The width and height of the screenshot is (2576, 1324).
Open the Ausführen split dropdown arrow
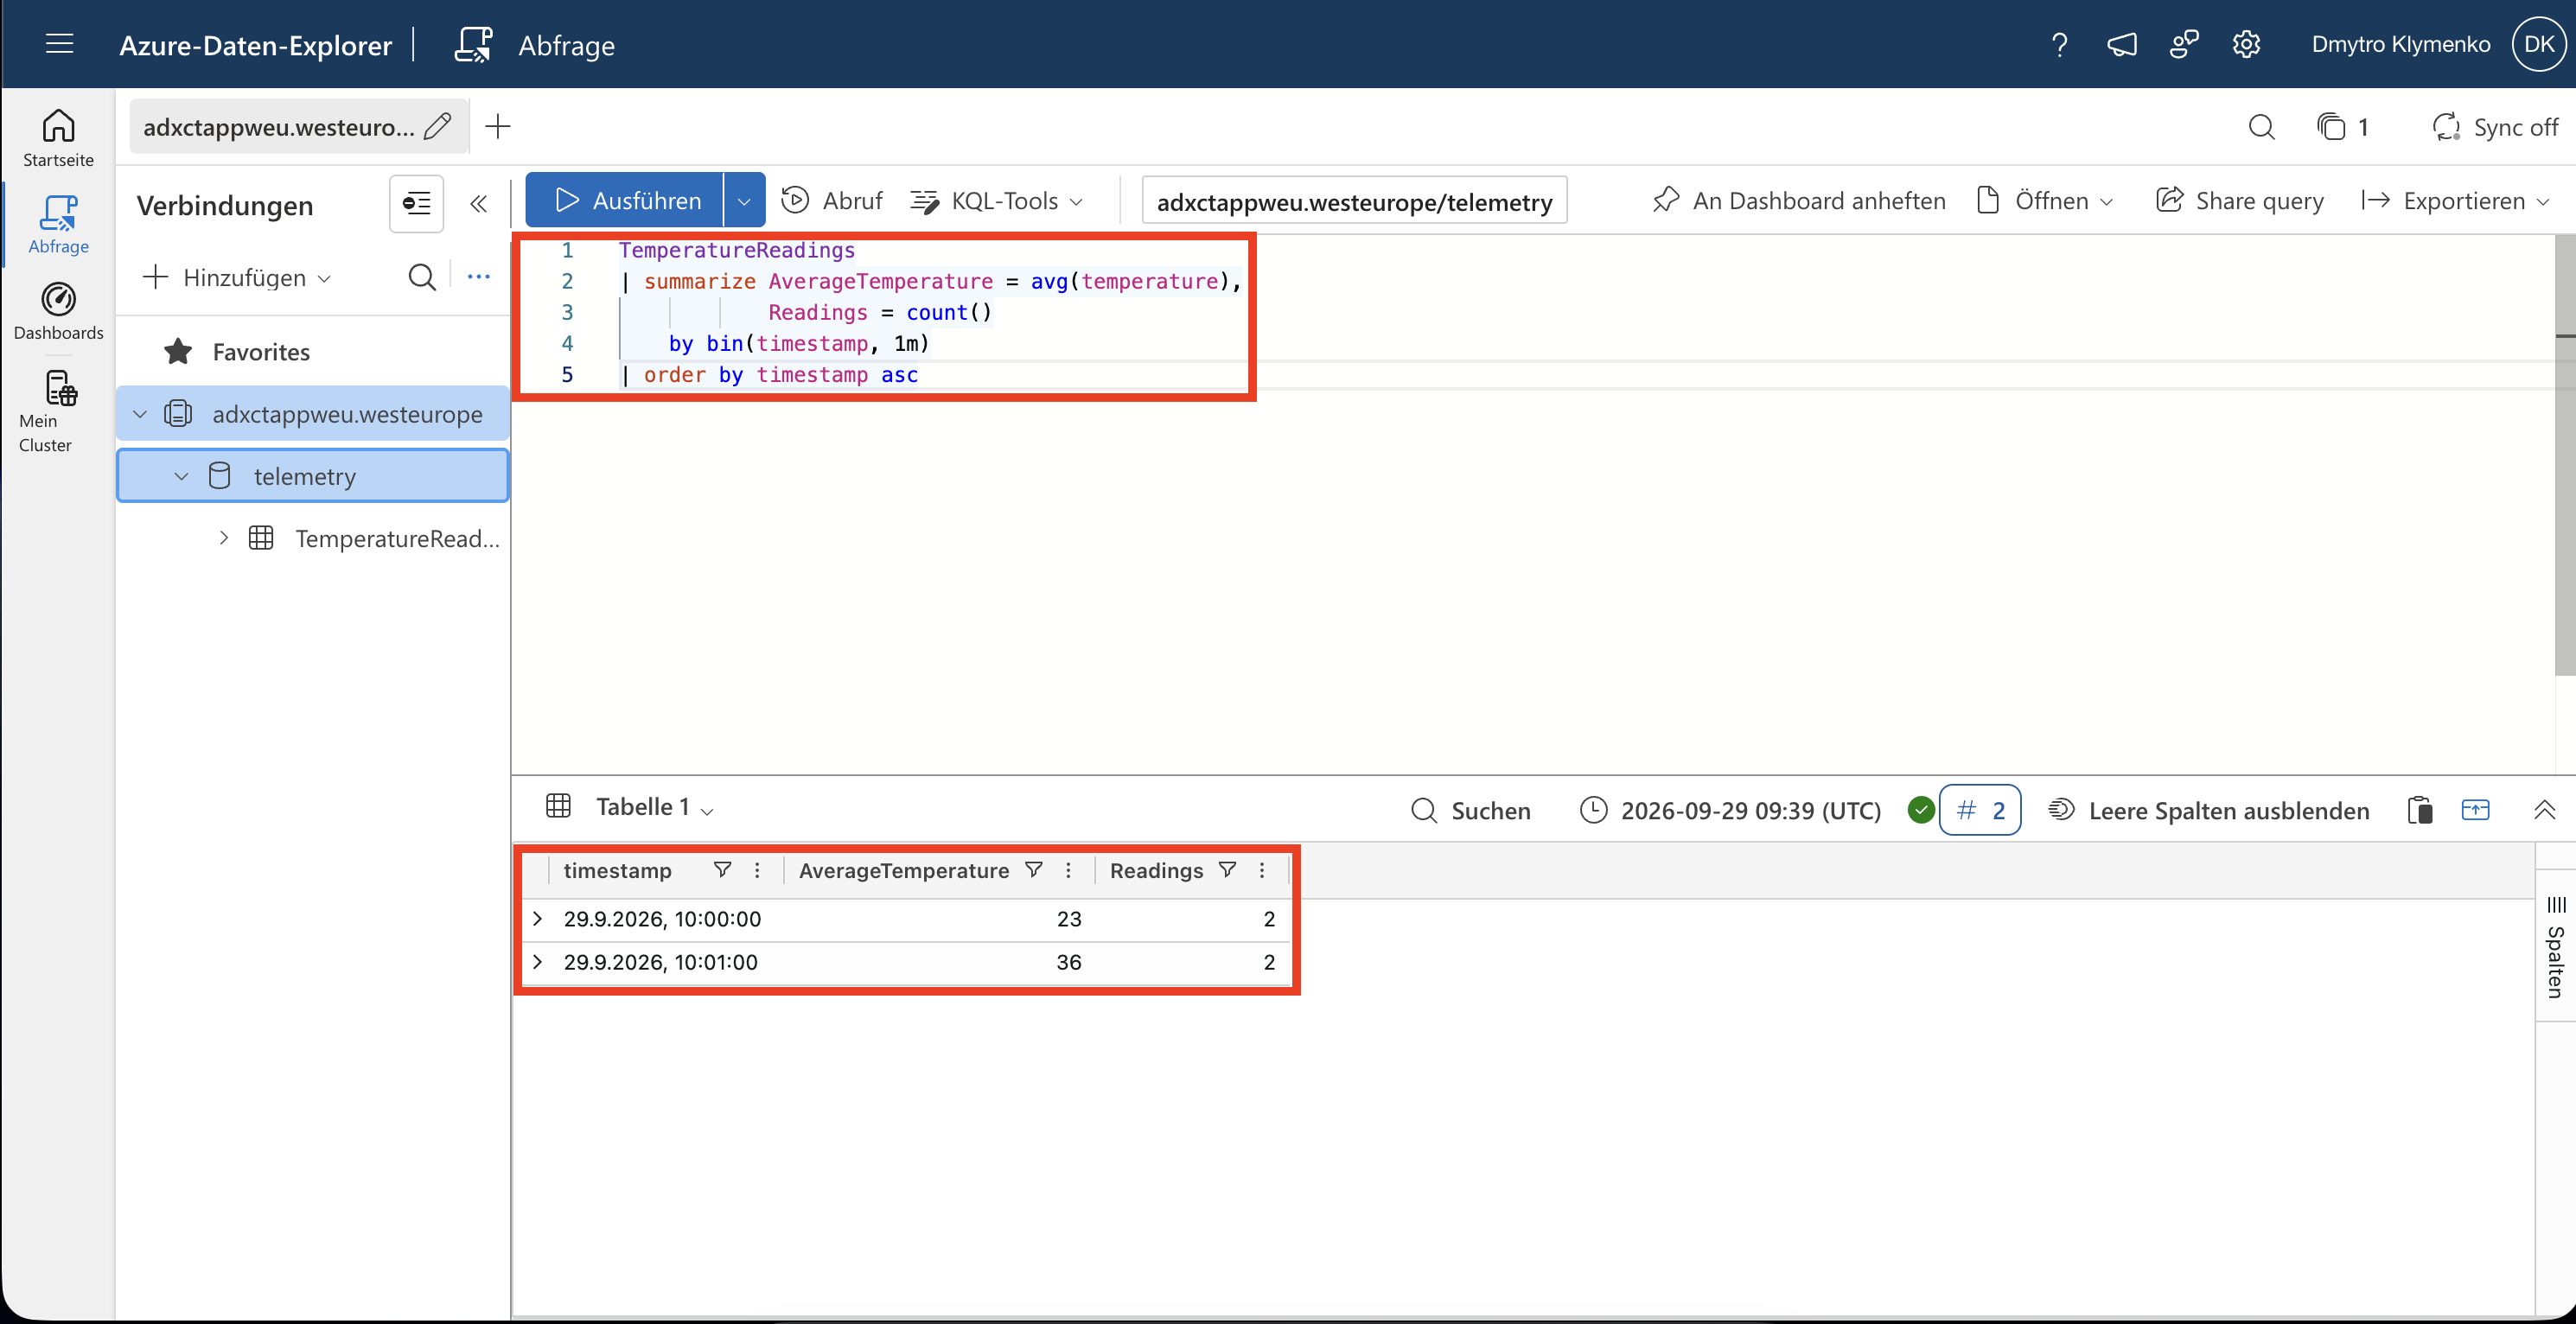pos(744,201)
